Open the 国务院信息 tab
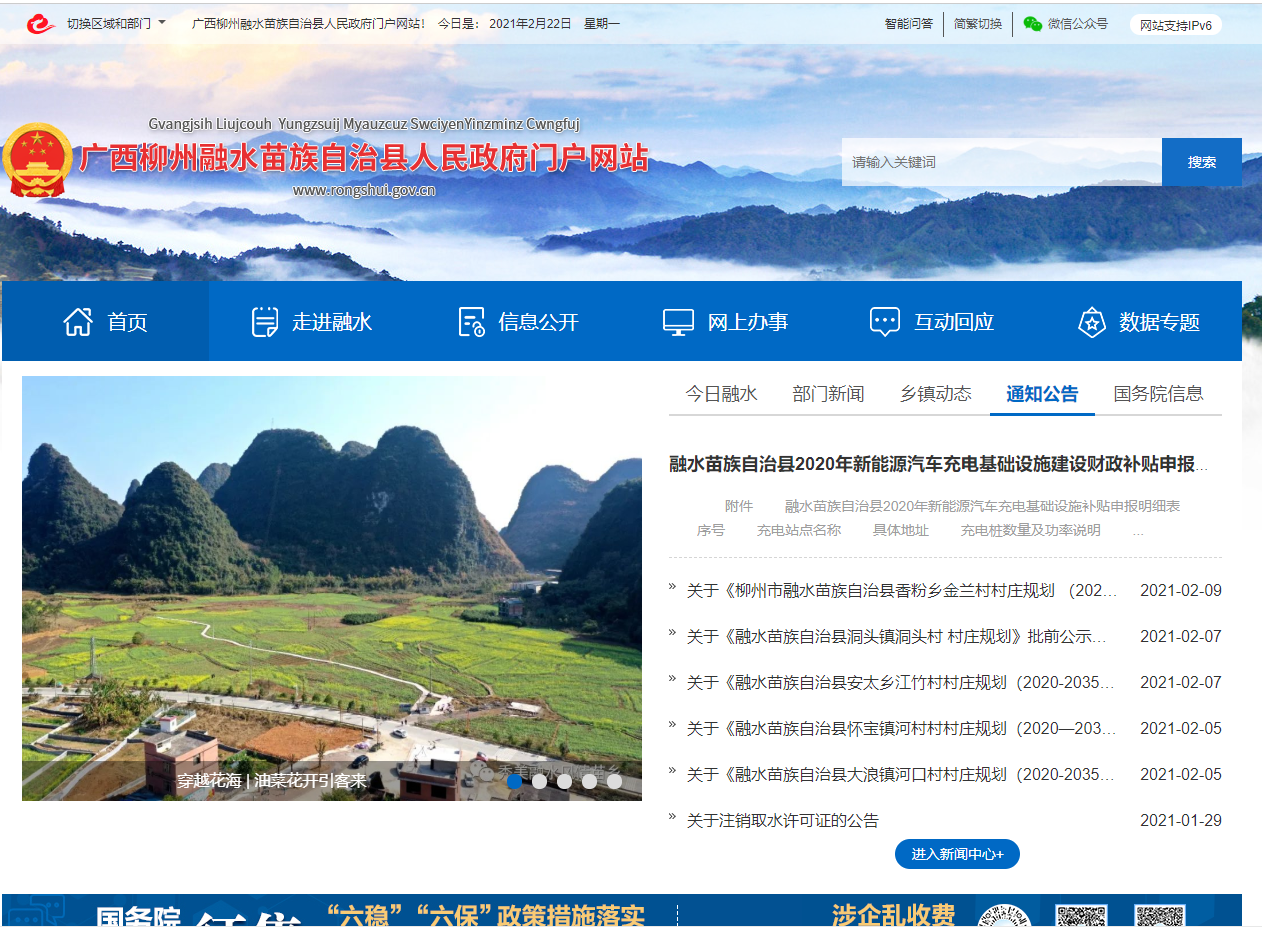Viewport: 1262px width, 927px height. pos(1158,394)
